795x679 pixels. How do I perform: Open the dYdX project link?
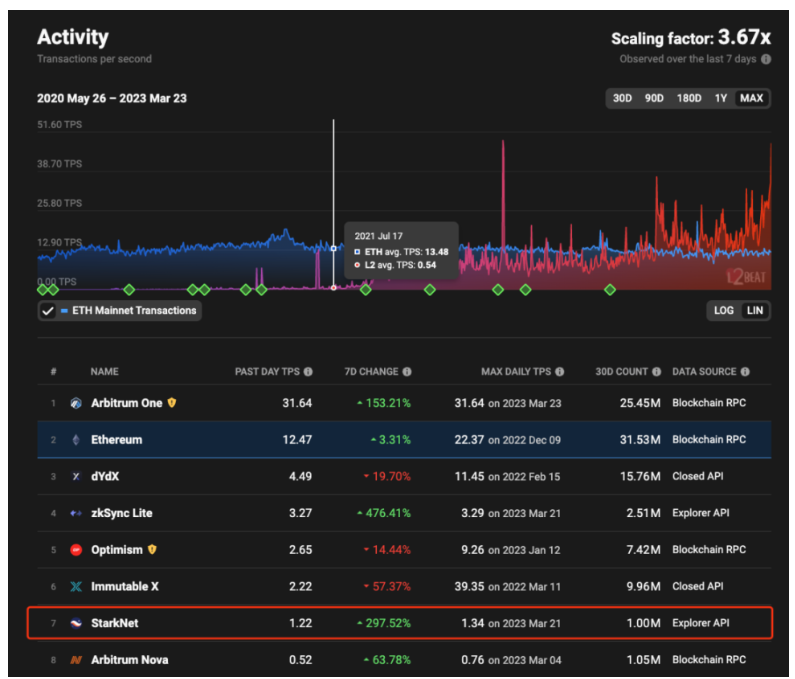pos(105,477)
